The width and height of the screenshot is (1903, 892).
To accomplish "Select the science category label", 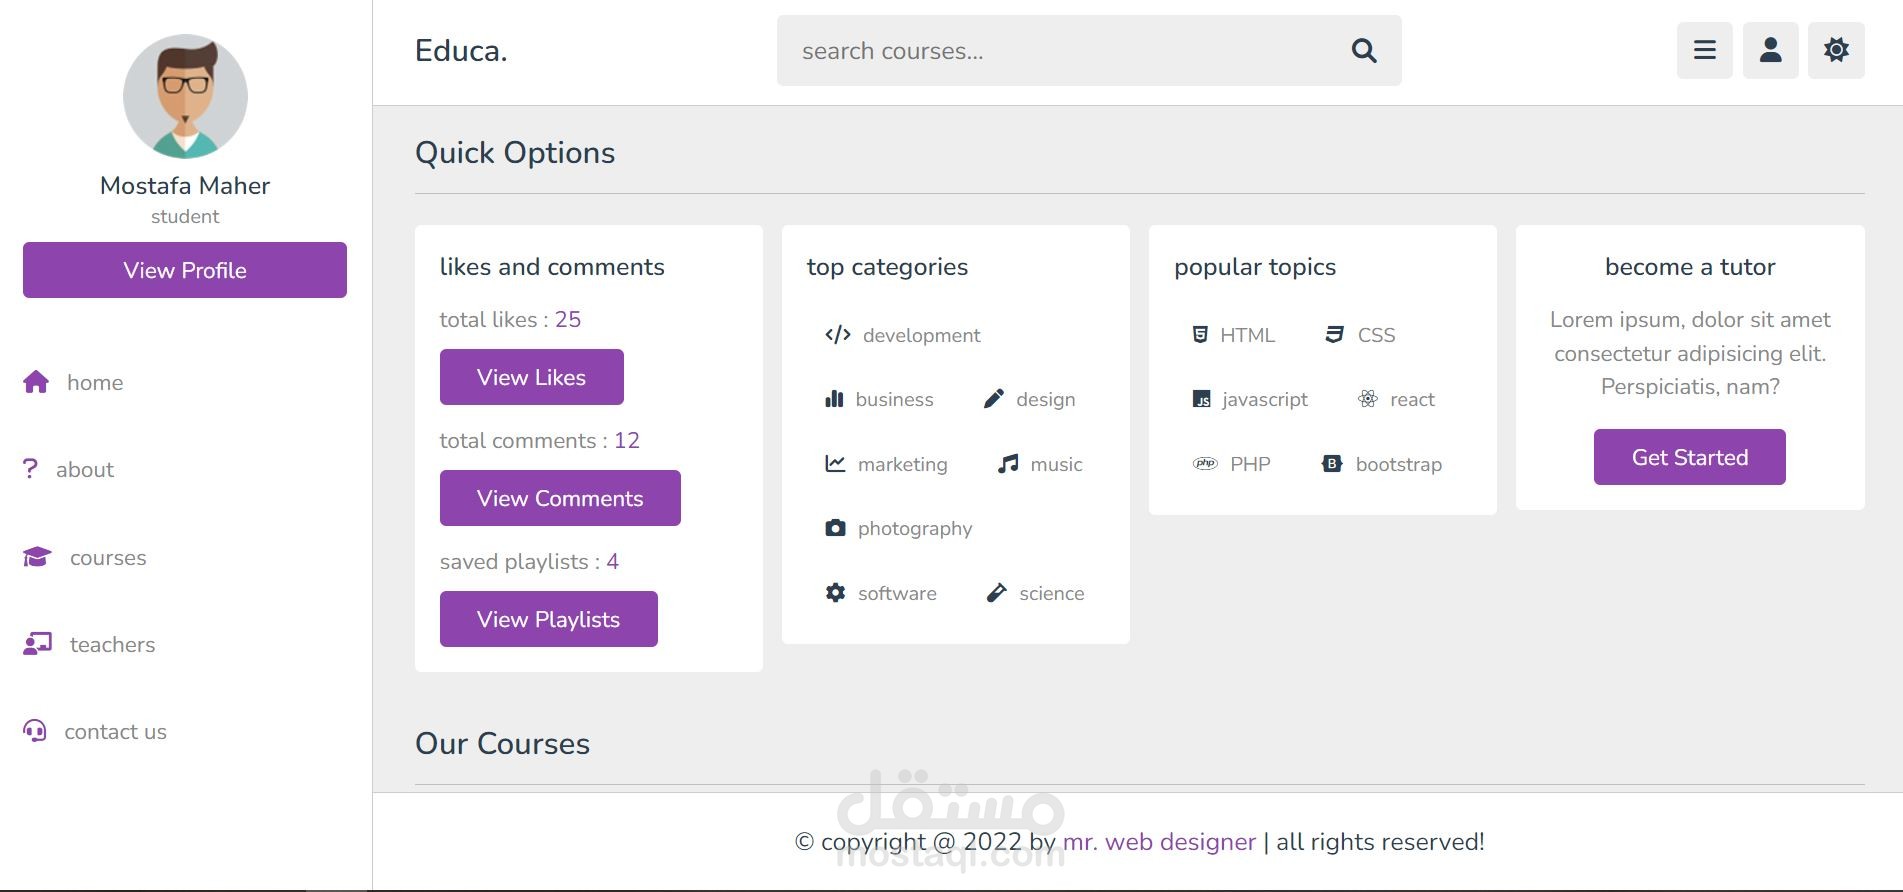I will [x=1052, y=593].
